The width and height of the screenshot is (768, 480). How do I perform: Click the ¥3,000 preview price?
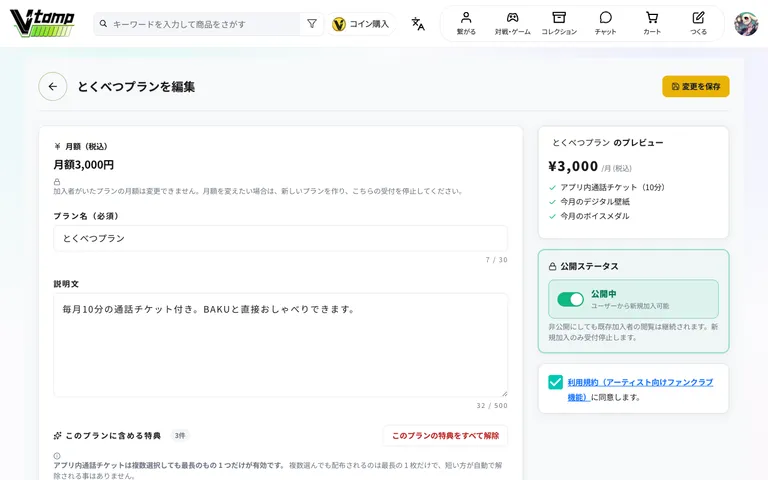pyautogui.click(x=573, y=167)
